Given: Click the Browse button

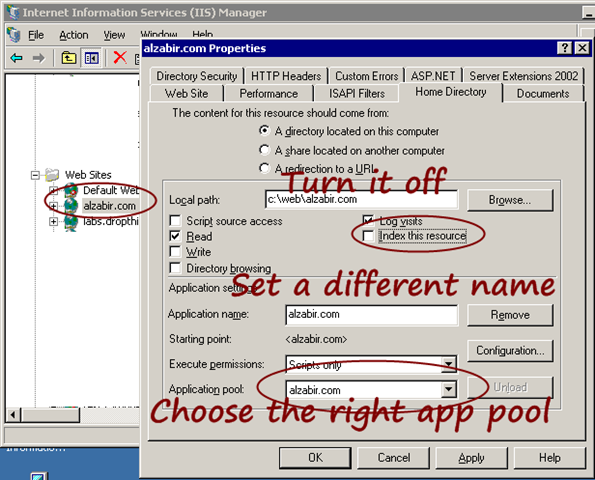Looking at the screenshot, I should click(510, 200).
